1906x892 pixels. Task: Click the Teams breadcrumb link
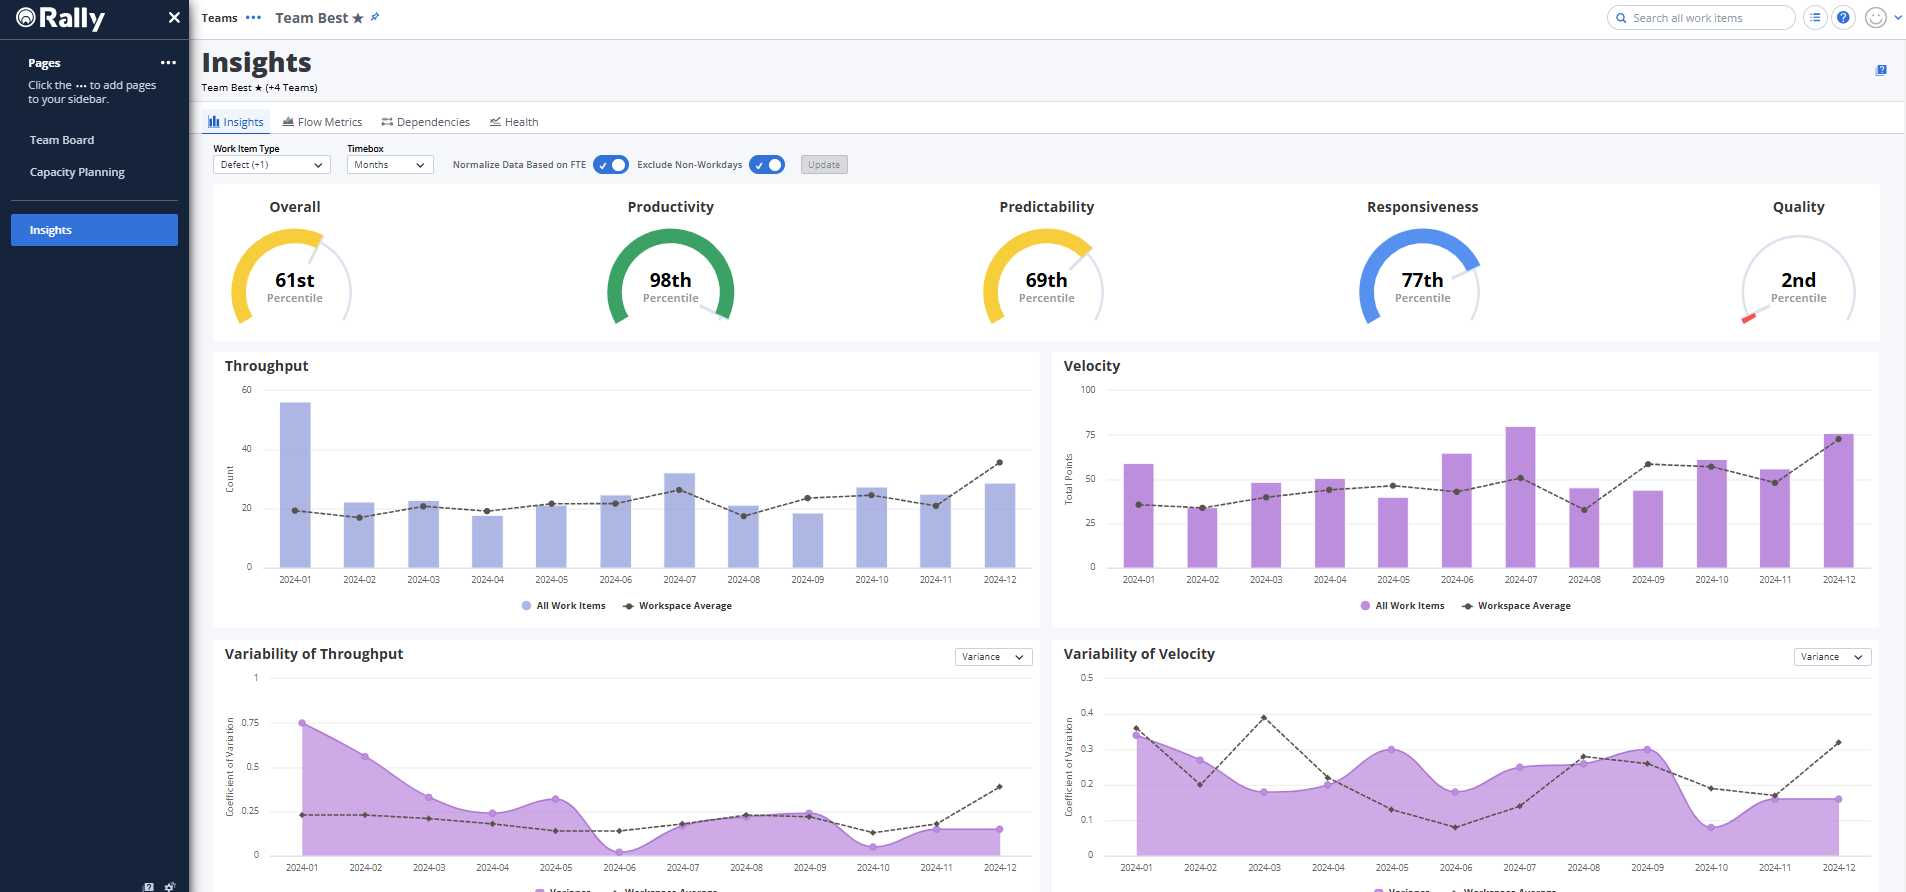220,18
